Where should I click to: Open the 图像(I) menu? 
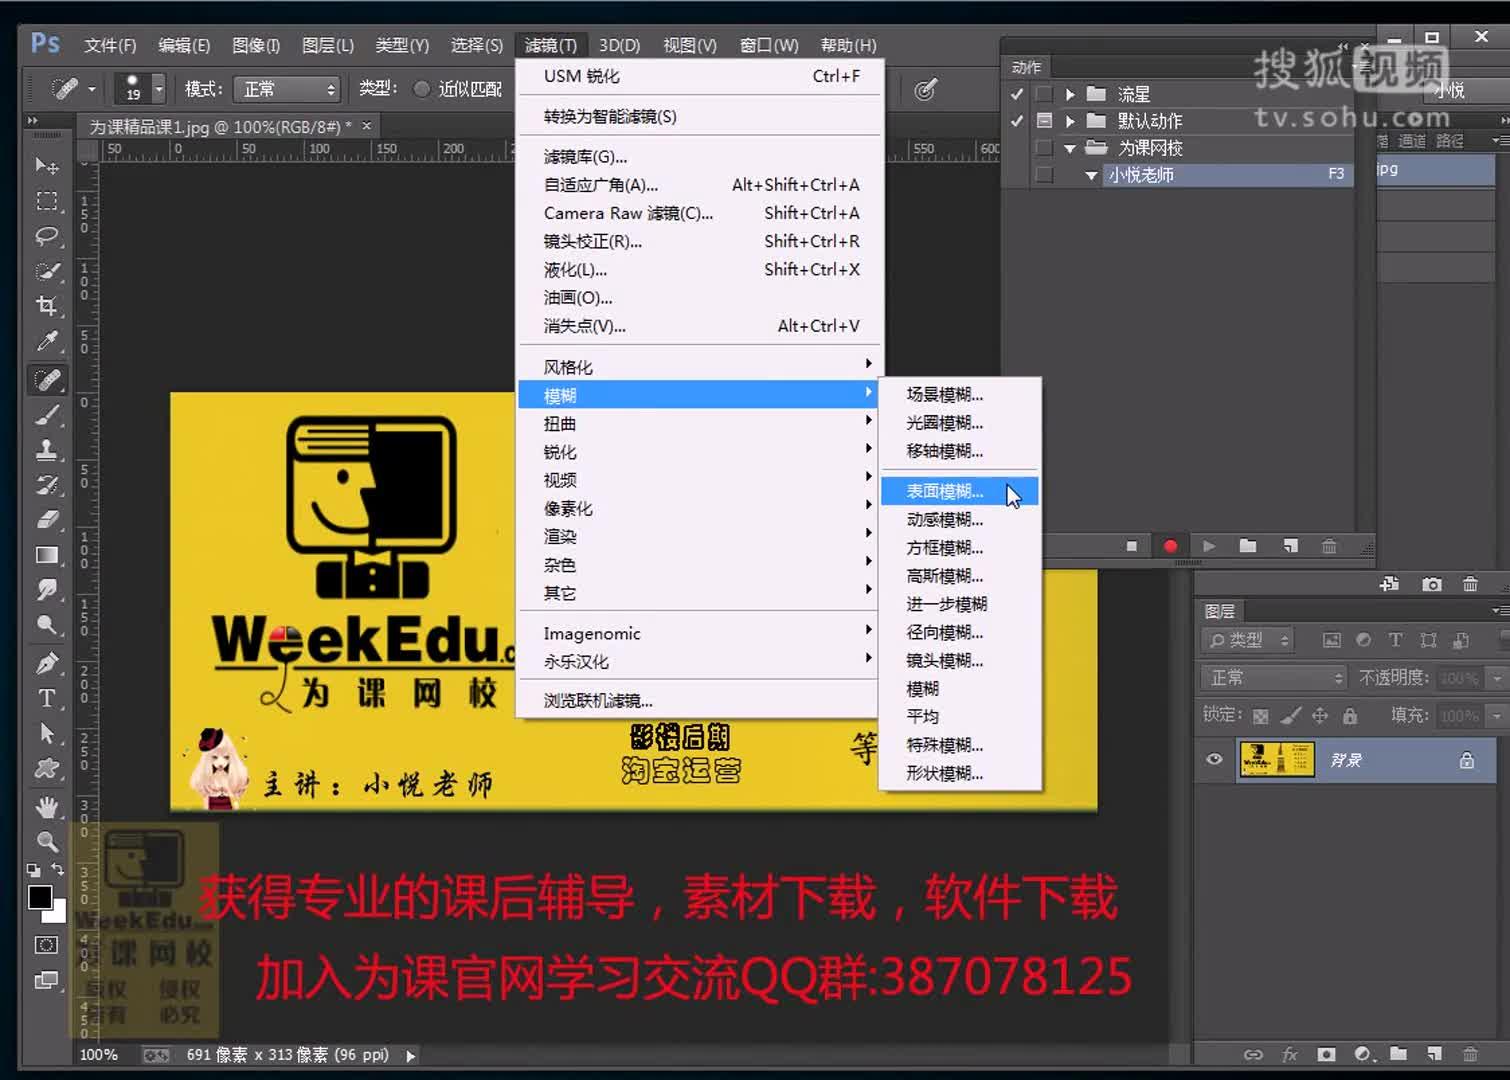[x=255, y=45]
